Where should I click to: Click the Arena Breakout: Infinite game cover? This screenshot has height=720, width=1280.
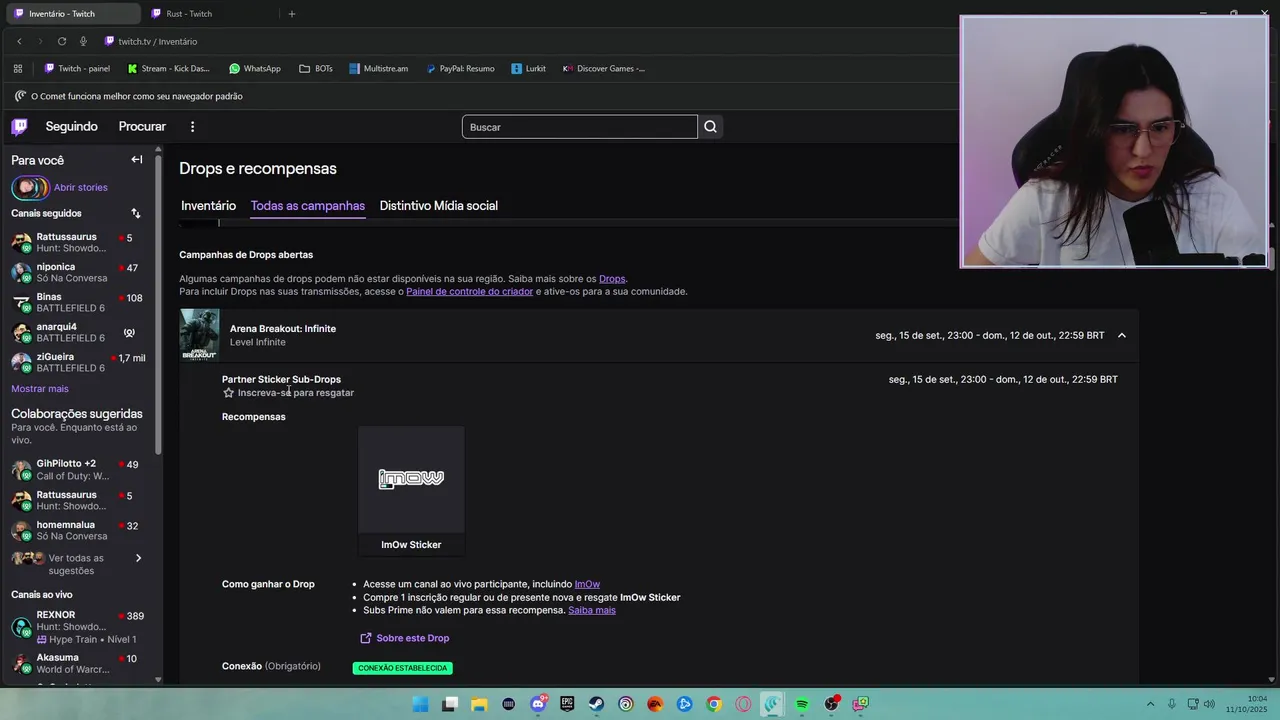[x=199, y=335]
